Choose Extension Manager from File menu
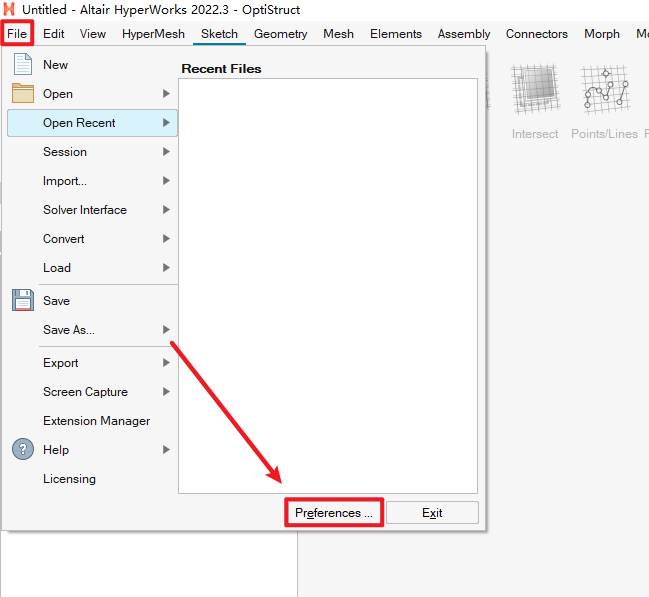This screenshot has height=597, width=649. tap(96, 421)
